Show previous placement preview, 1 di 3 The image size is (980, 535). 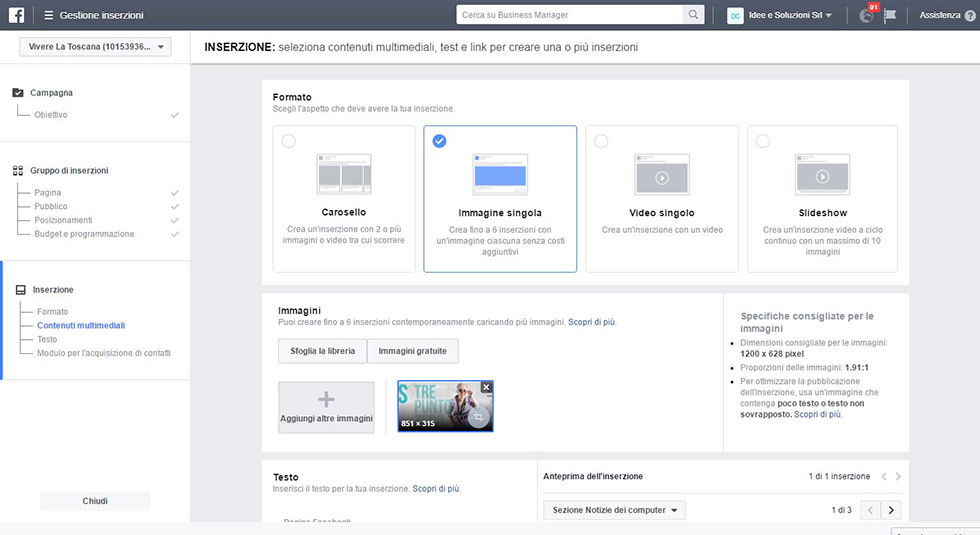coord(871,510)
